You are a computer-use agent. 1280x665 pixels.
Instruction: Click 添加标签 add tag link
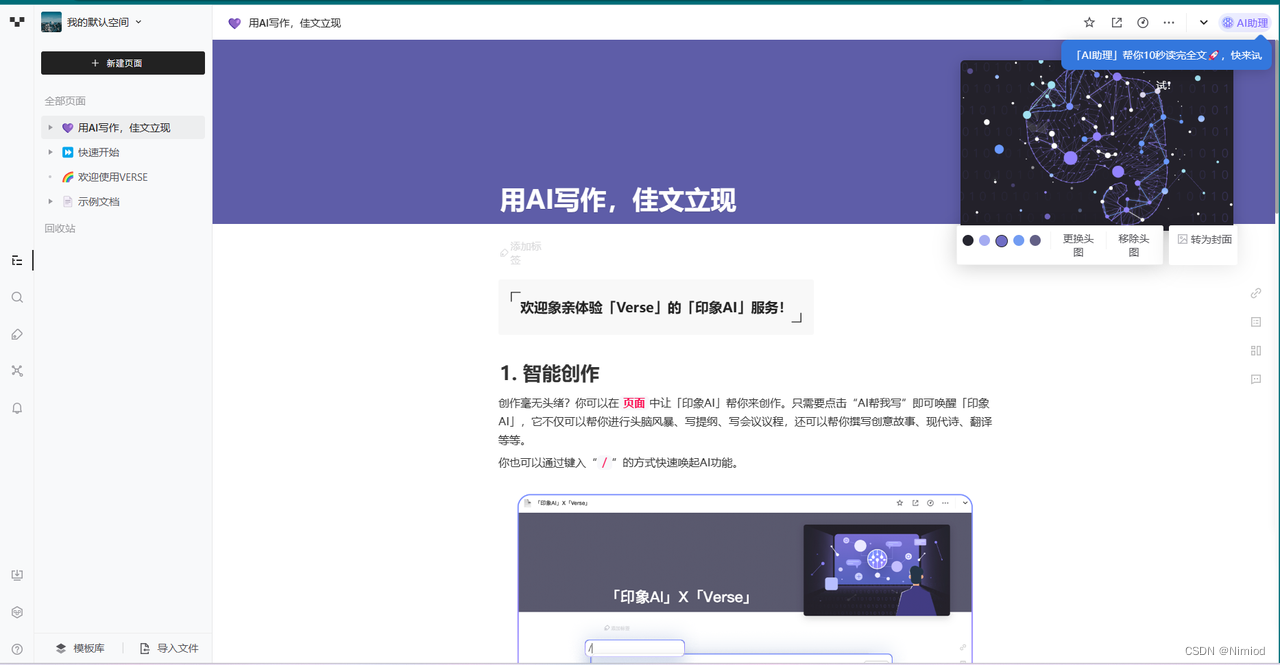click(x=525, y=253)
